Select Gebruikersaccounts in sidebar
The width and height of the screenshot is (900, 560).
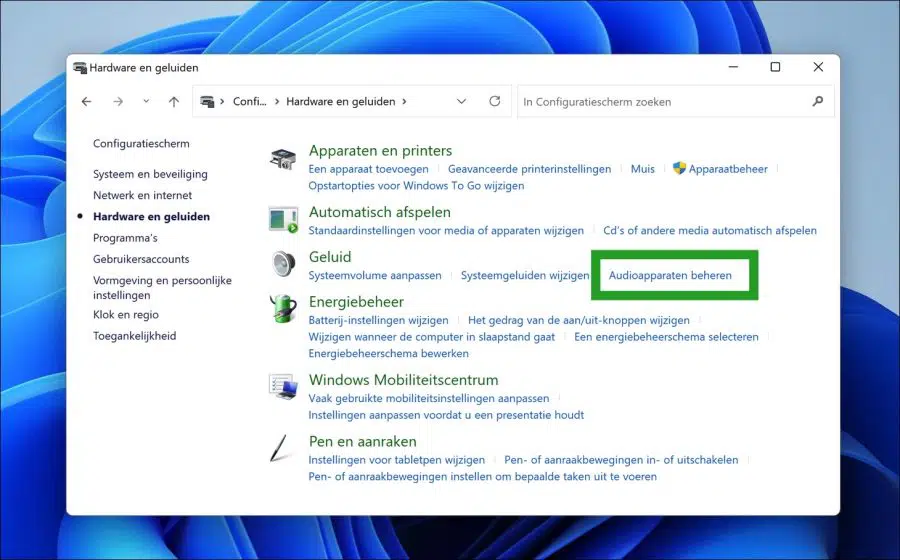click(141, 259)
